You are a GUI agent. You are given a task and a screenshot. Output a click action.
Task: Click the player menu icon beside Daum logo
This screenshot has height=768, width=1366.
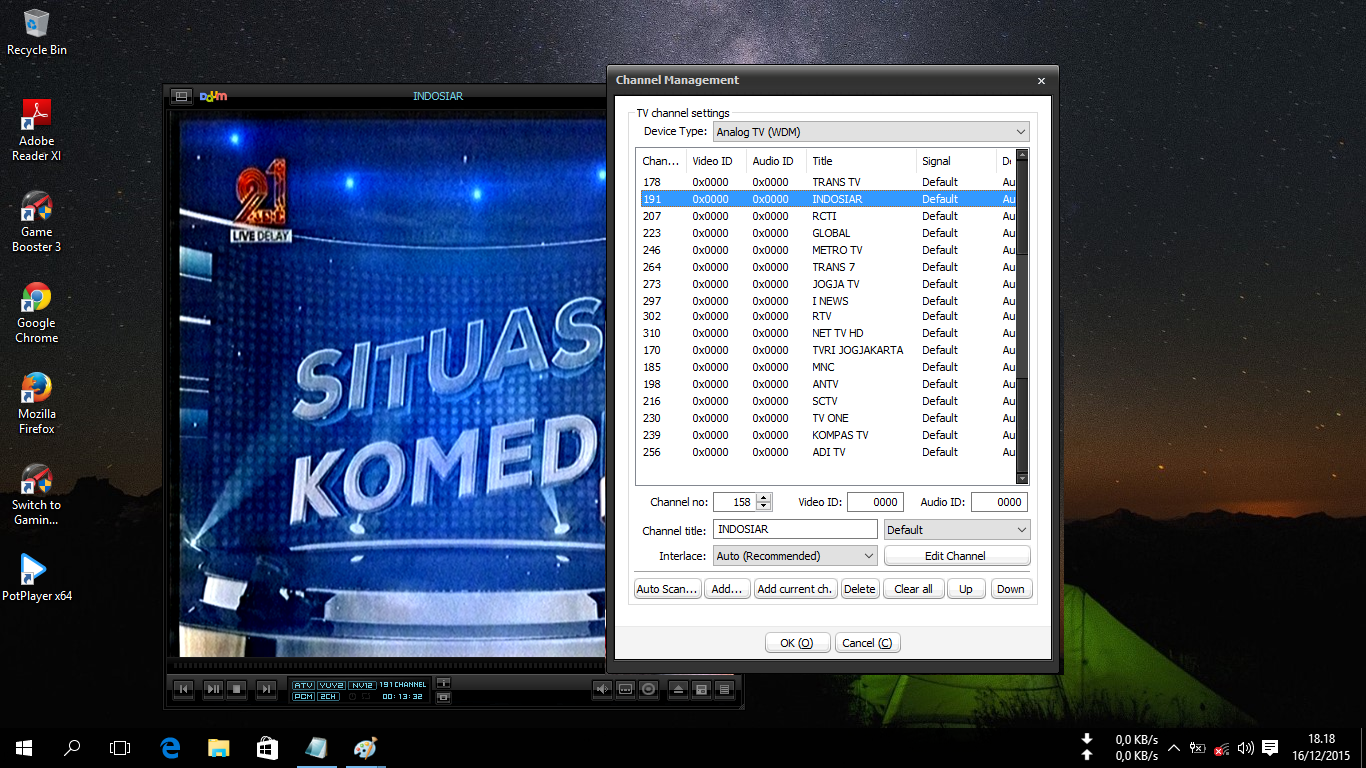(x=181, y=96)
